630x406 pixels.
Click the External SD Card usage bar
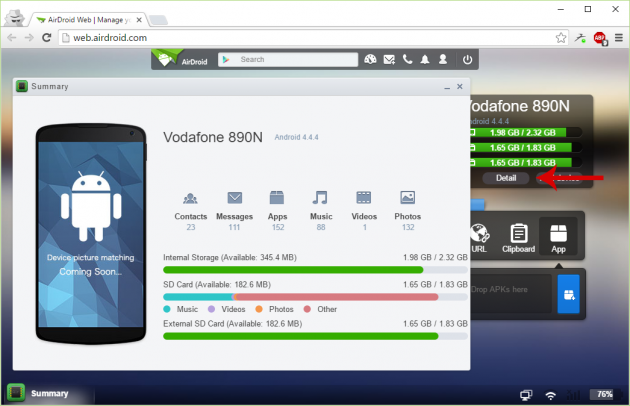coord(315,336)
